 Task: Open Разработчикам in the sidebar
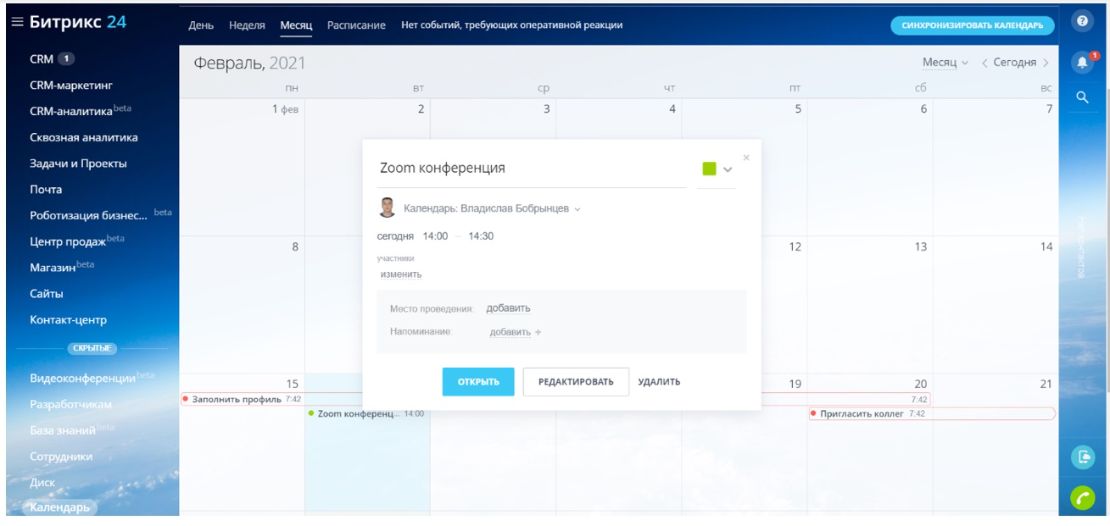tap(71, 405)
